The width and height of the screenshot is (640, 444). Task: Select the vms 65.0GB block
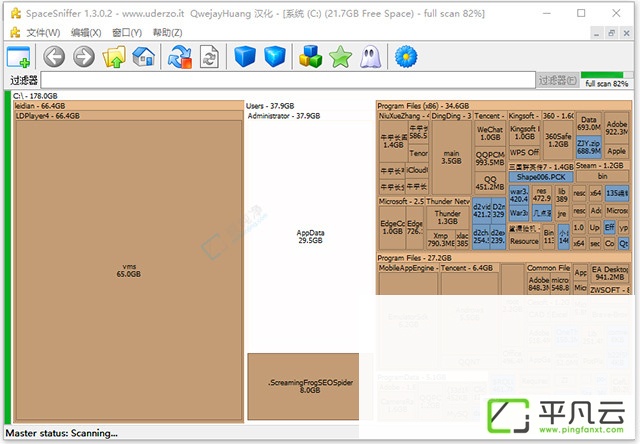(129, 270)
